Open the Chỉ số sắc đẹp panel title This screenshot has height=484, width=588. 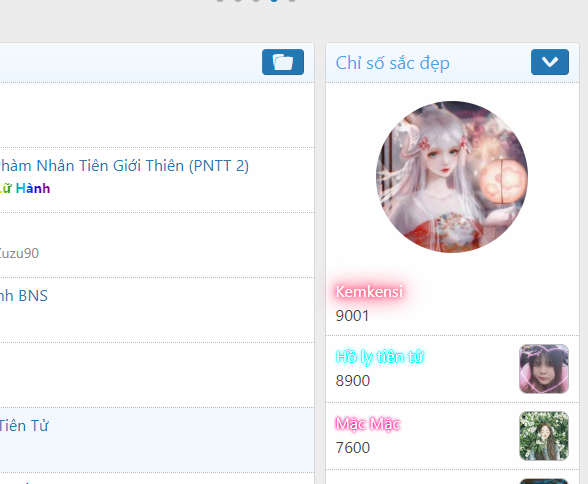pyautogui.click(x=393, y=63)
